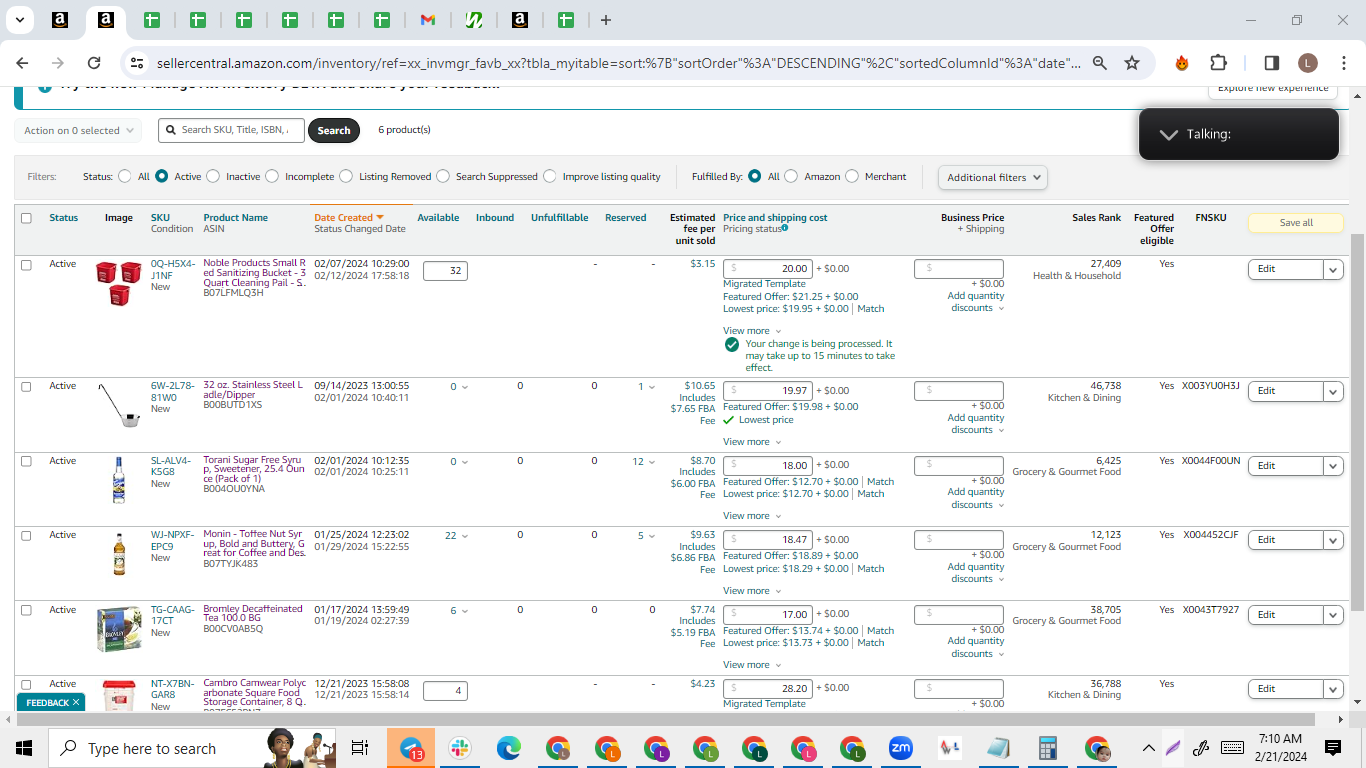Image resolution: width=1366 pixels, height=768 pixels.
Task: Open the Windows notification center icon
Action: [x=1332, y=748]
